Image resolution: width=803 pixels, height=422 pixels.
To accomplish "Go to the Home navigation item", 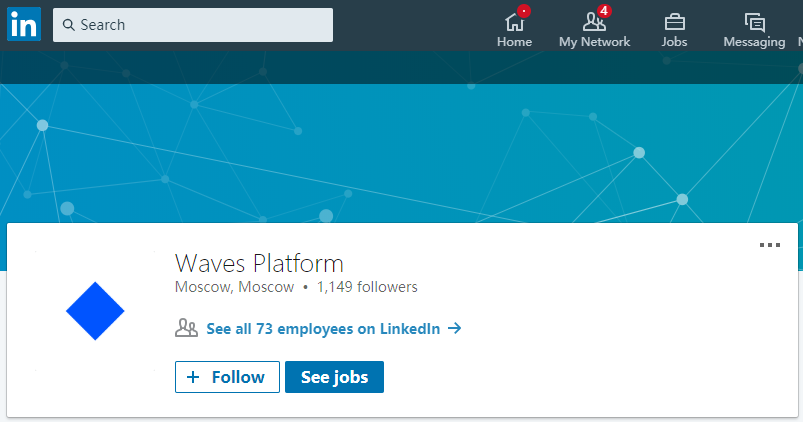I will (x=514, y=30).
